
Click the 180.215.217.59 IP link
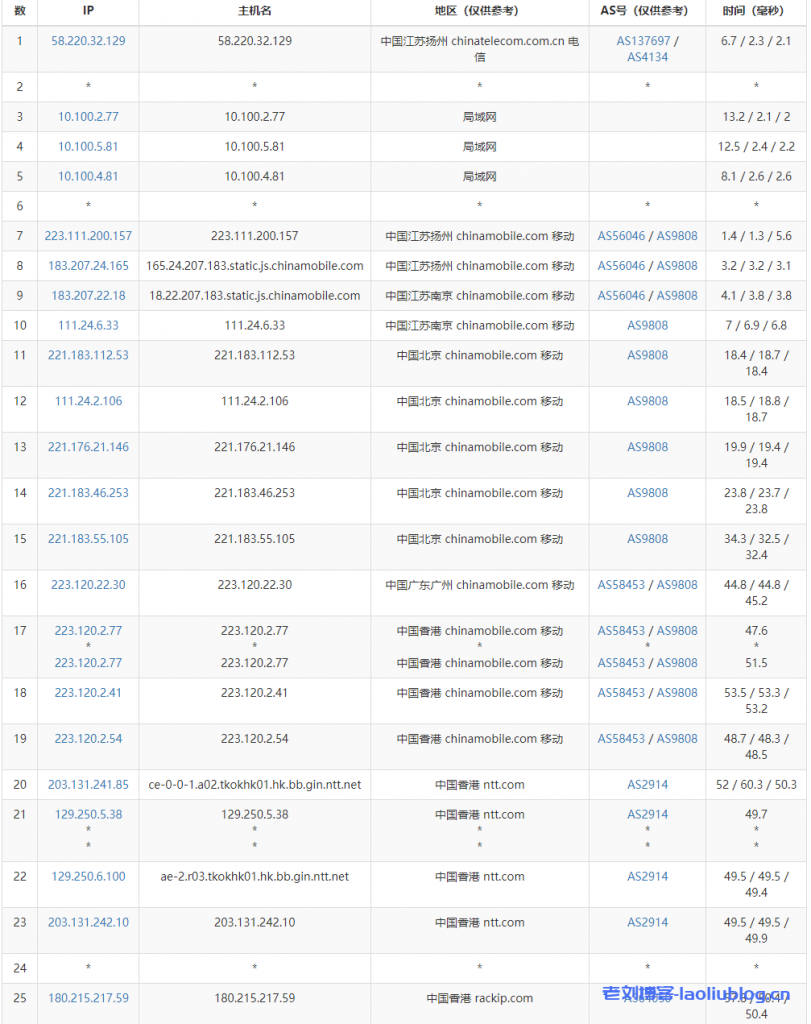click(x=88, y=998)
